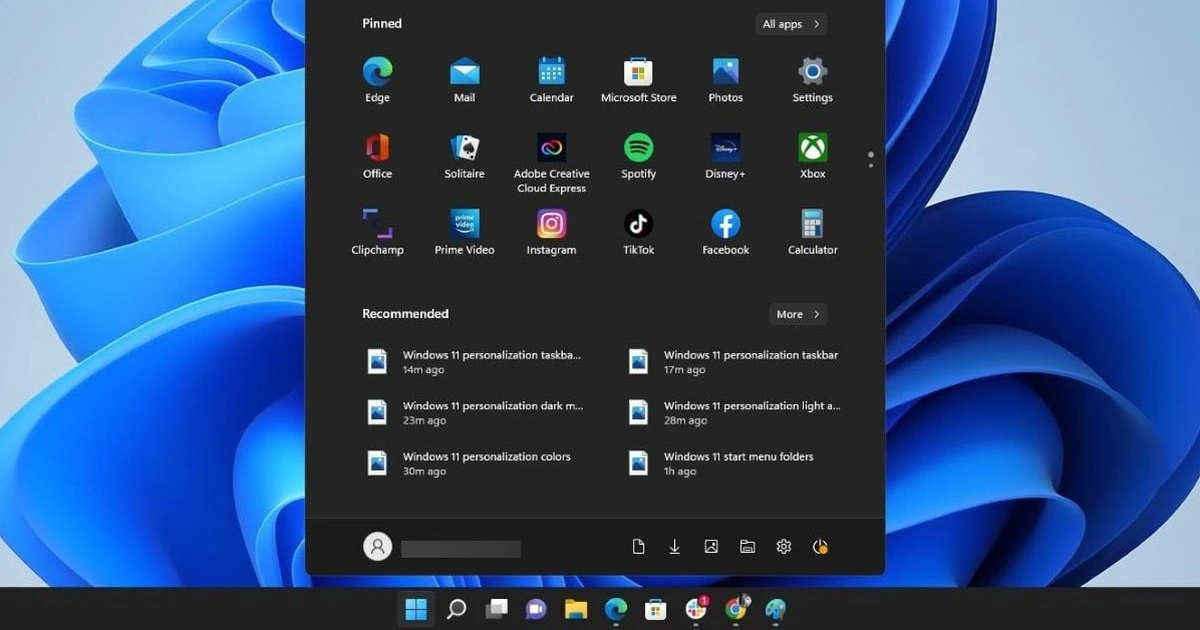Click the Power button in the Start menu
Viewport: 1200px width, 630px height.
(x=820, y=547)
